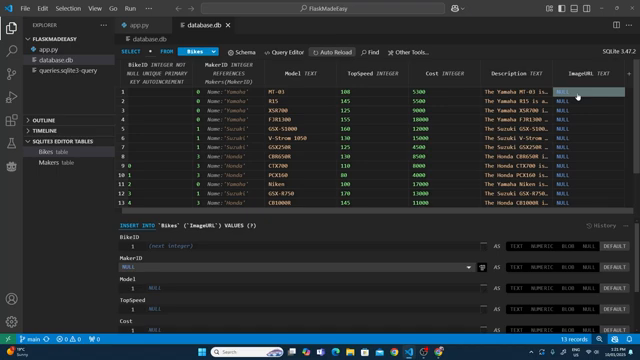This screenshot has height=360, width=640.
Task: Open the MakerID NULL dropdown
Action: [297, 267]
